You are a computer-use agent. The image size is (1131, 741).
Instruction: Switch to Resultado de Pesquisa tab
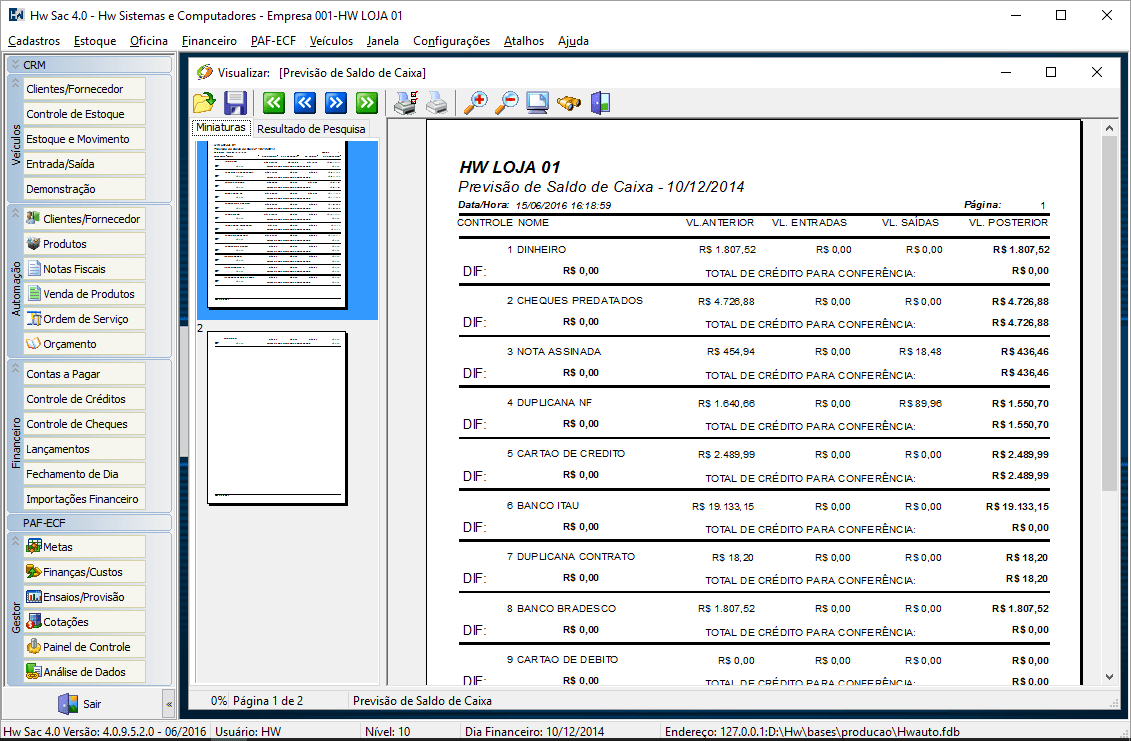311,129
